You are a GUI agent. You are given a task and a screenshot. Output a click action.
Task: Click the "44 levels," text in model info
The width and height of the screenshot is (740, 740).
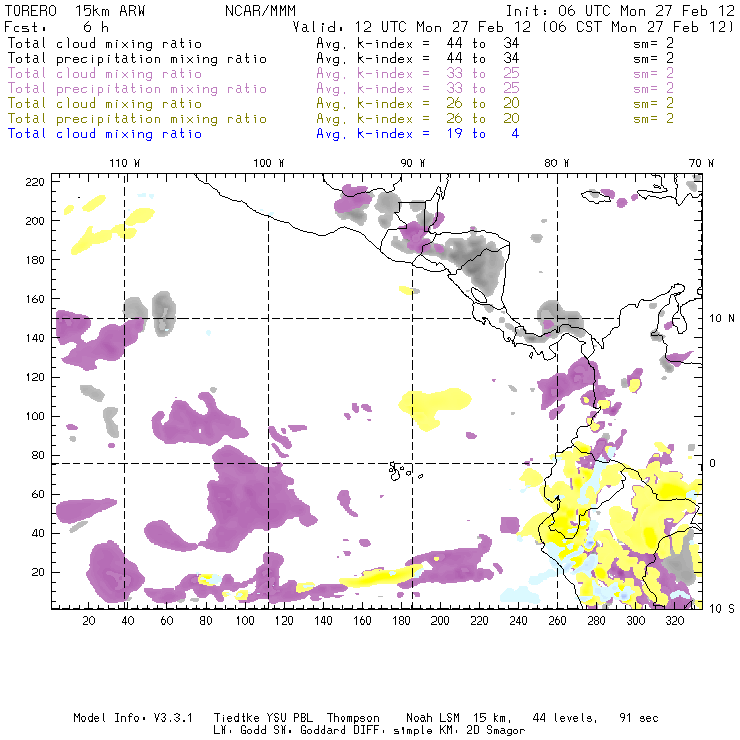[x=565, y=718]
